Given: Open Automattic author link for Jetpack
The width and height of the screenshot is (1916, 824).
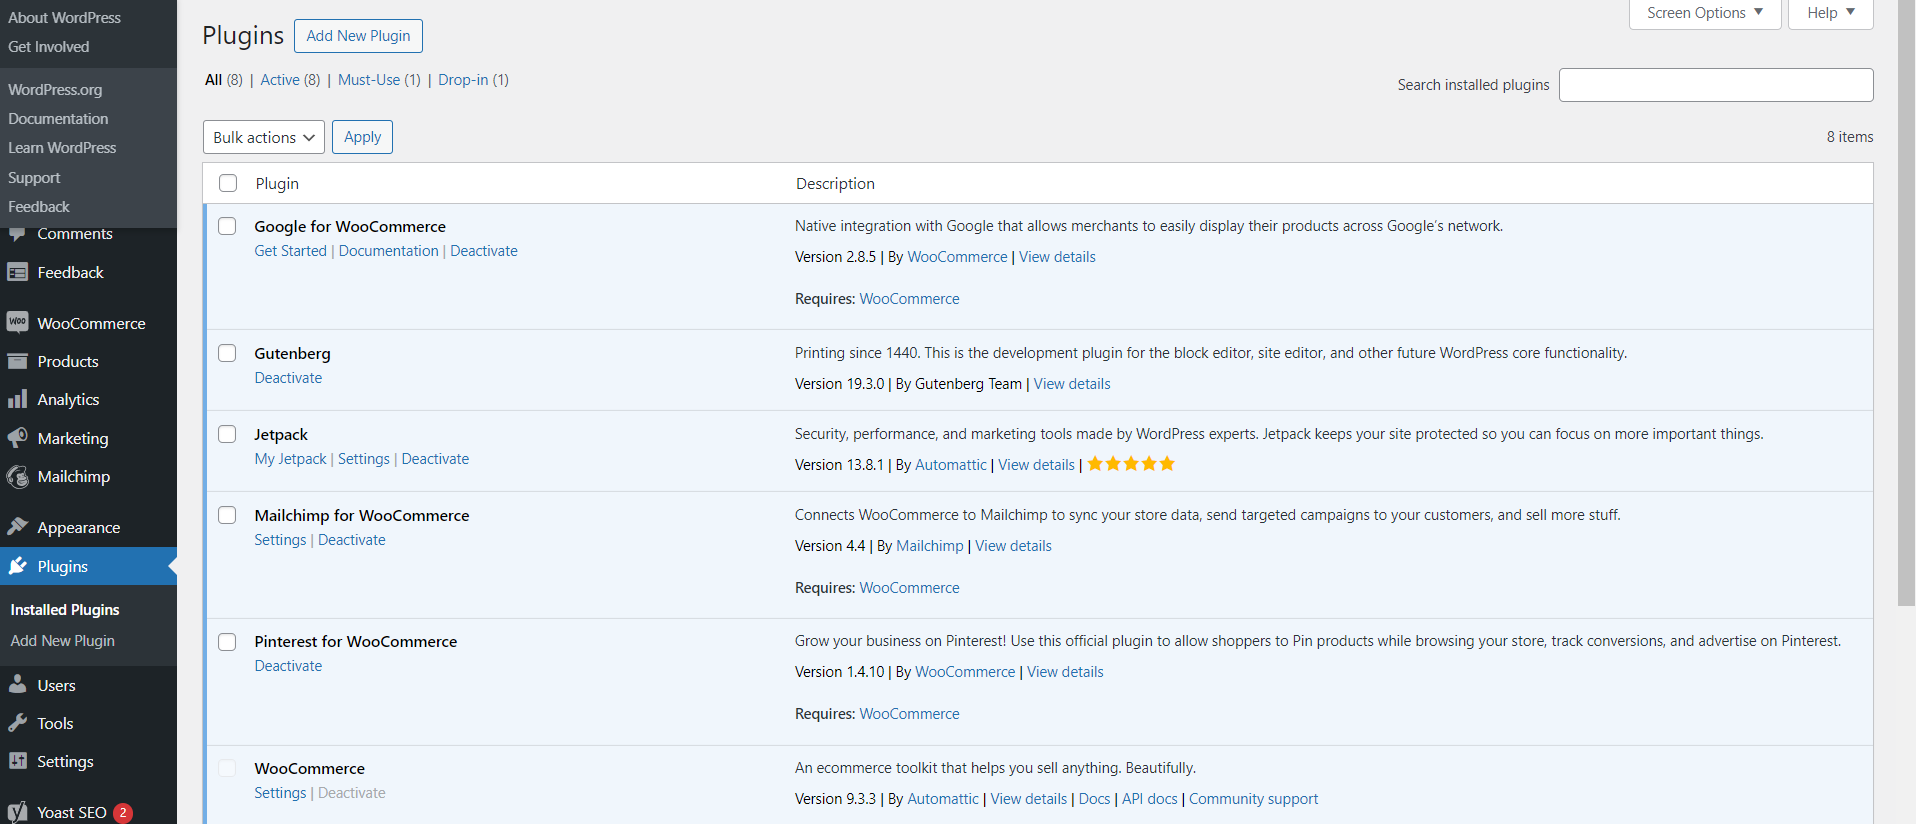Looking at the screenshot, I should (x=951, y=465).
